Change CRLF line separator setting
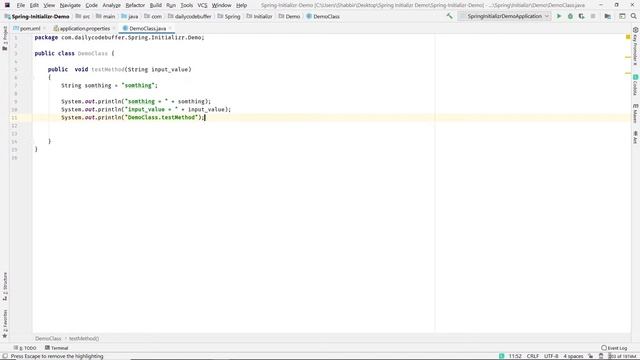Screen dimensions: 640x360 click(x=533, y=356)
